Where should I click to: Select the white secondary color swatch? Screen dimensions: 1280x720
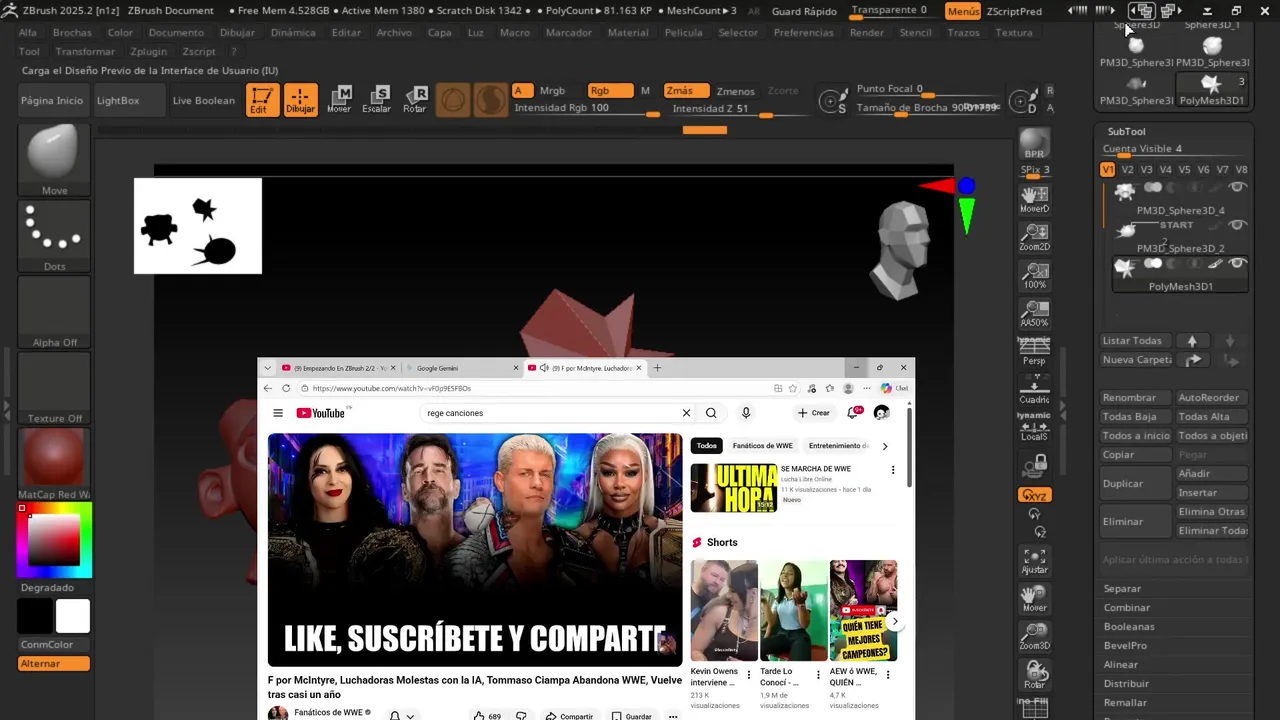pyautogui.click(x=73, y=616)
